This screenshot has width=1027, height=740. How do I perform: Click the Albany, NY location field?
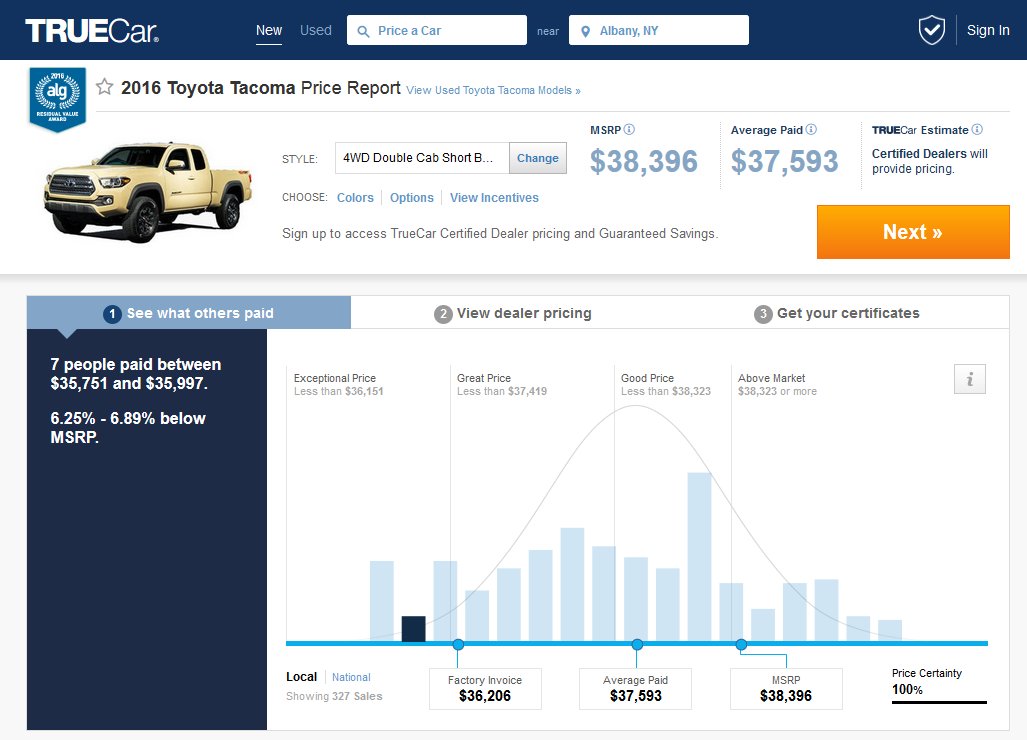pyautogui.click(x=659, y=30)
